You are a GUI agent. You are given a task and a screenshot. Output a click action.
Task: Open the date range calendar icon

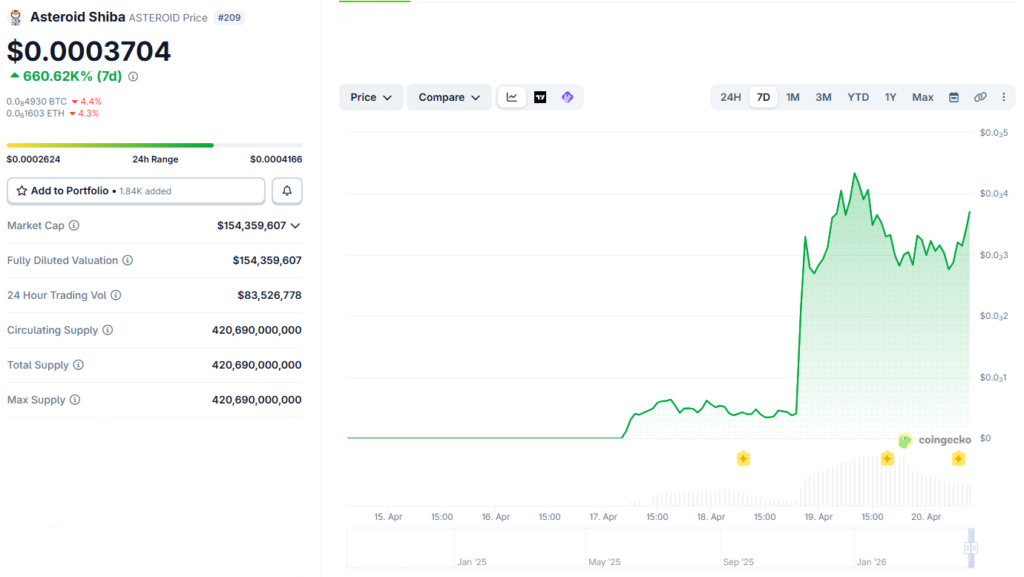tap(953, 97)
